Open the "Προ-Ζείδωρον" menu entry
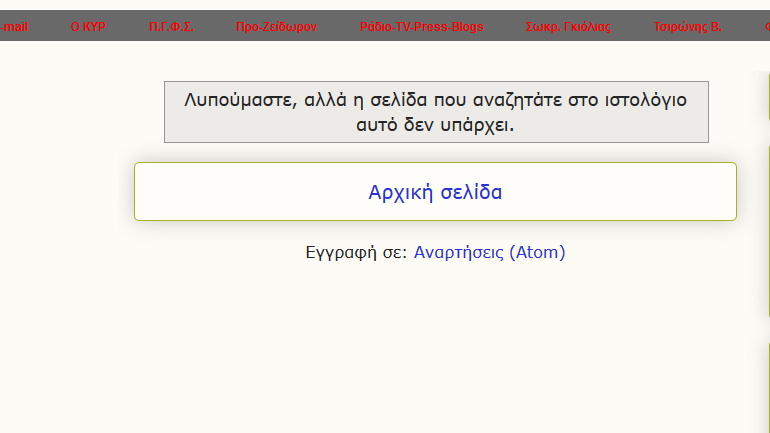Image resolution: width=770 pixels, height=433 pixels. (277, 27)
